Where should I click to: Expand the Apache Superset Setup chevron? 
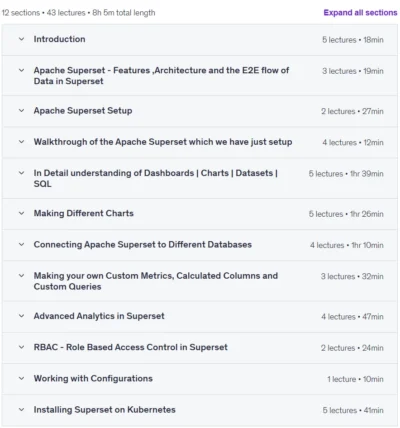tap(21, 110)
